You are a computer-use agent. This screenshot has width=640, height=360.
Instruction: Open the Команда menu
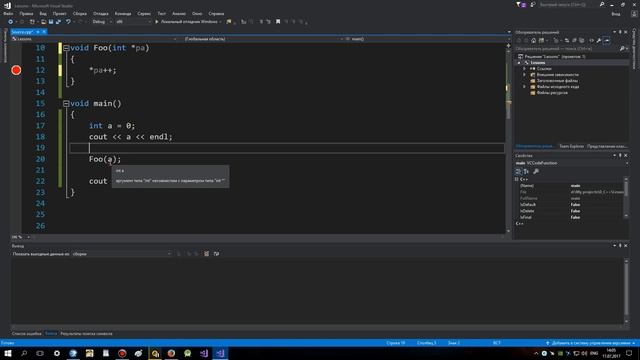[123, 13]
